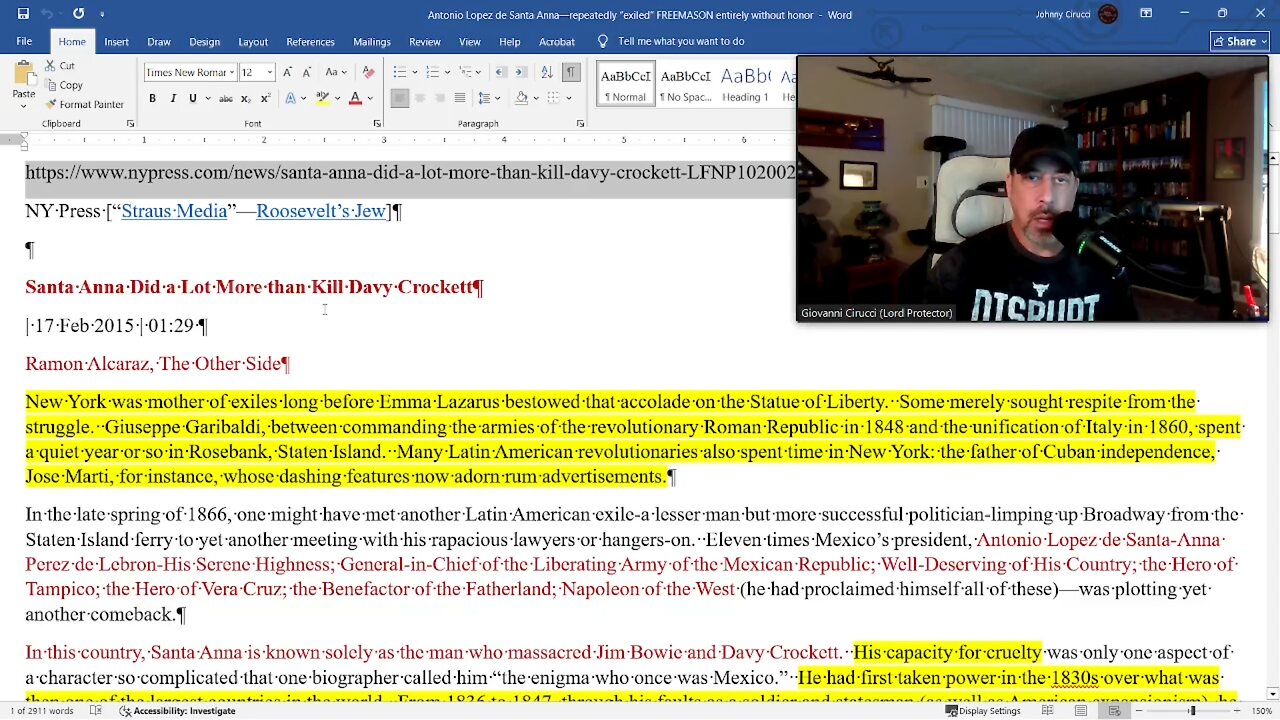Image resolution: width=1280 pixels, height=720 pixels.
Task: Toggle italic formatting
Action: (x=172, y=98)
